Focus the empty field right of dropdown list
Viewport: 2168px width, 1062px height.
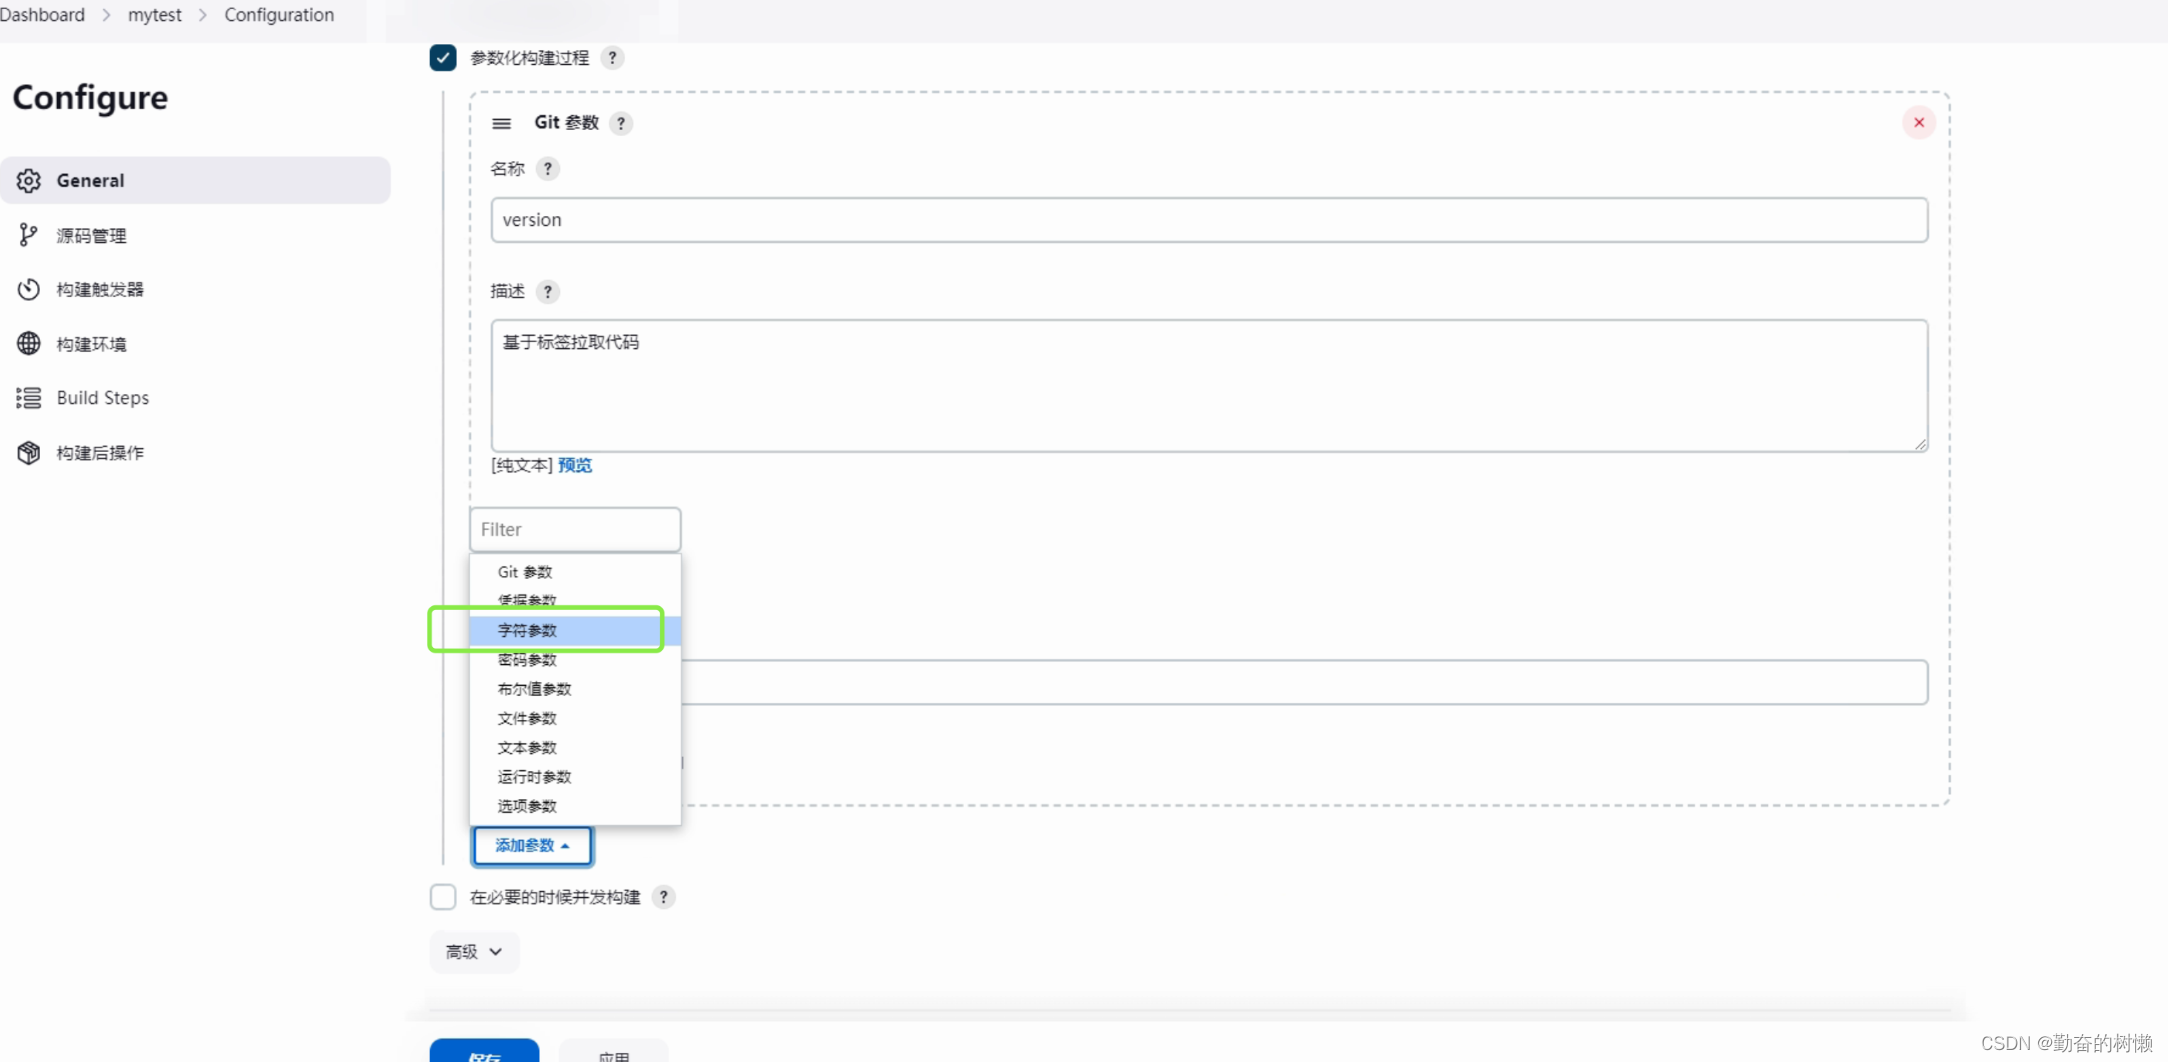[x=1305, y=682]
